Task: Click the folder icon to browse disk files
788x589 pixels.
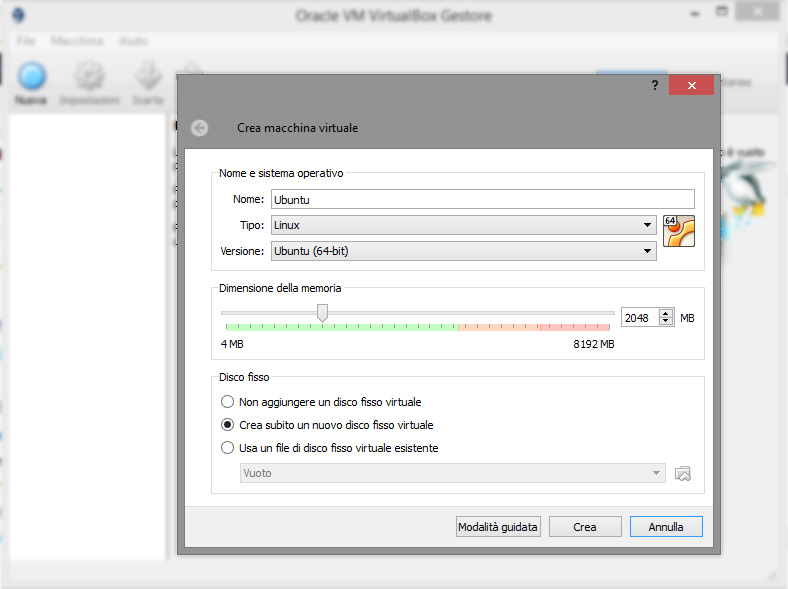Action: coord(683,473)
